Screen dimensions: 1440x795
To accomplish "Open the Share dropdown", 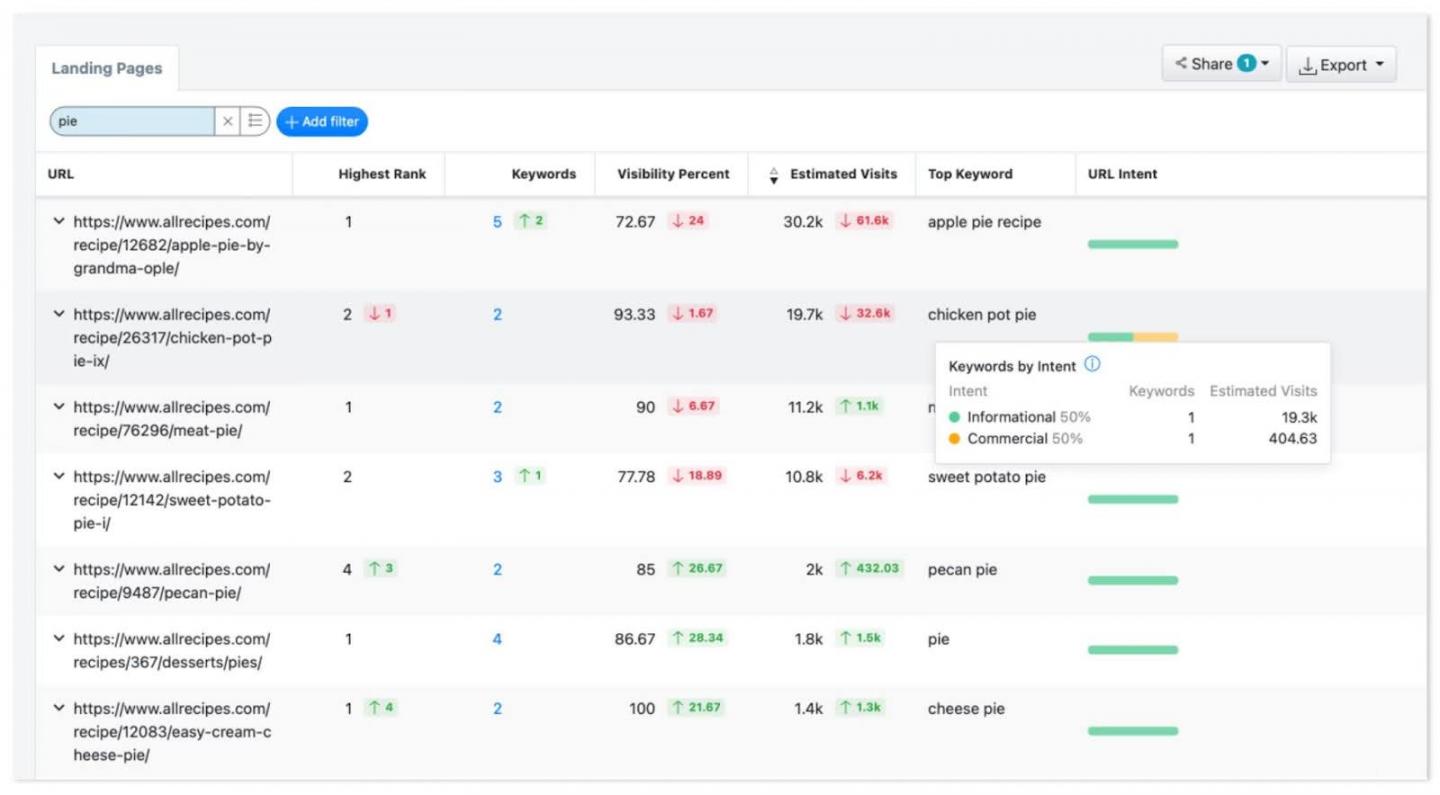I will click(1221, 64).
